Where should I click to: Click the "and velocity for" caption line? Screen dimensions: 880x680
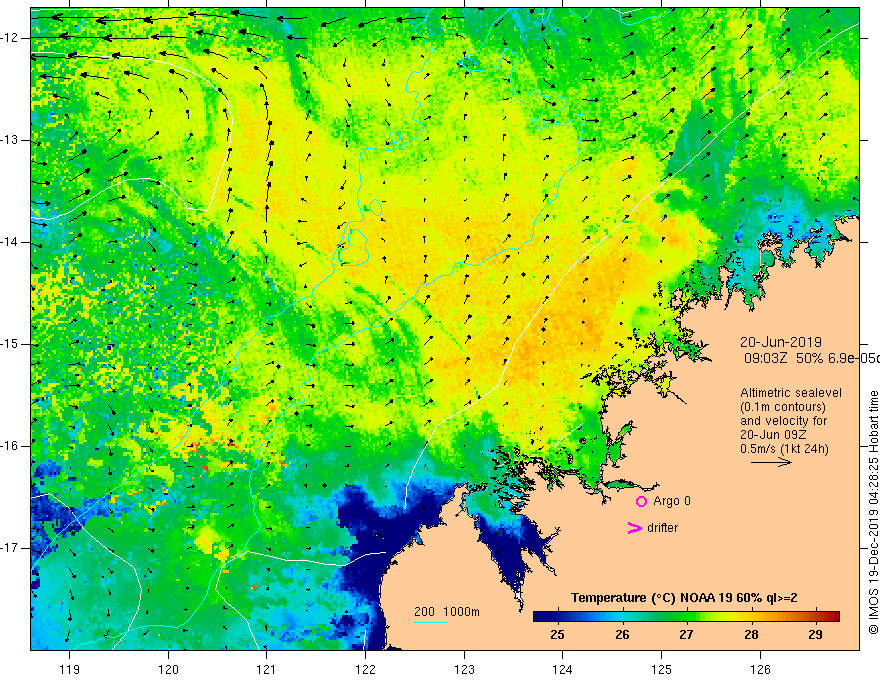point(783,421)
